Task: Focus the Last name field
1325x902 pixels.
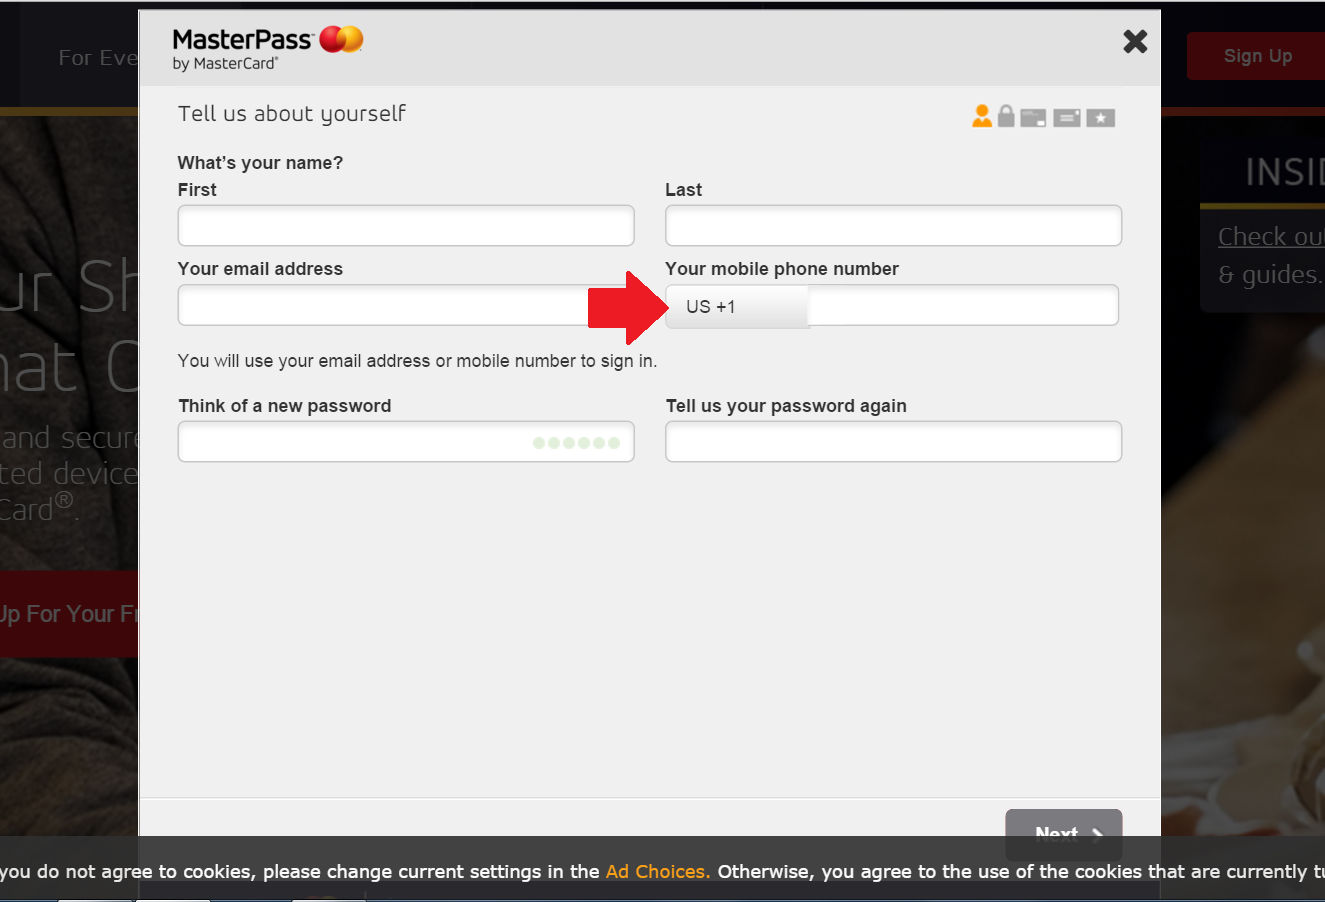Action: 893,226
